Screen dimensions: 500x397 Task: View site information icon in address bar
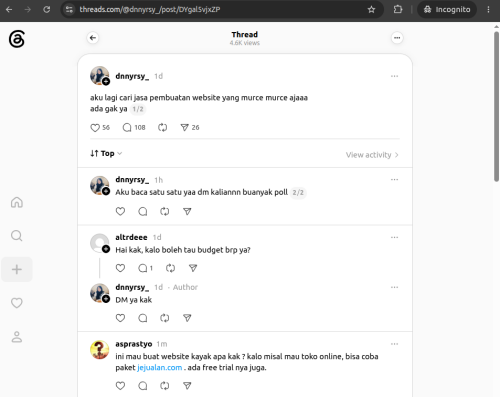pos(69,9)
